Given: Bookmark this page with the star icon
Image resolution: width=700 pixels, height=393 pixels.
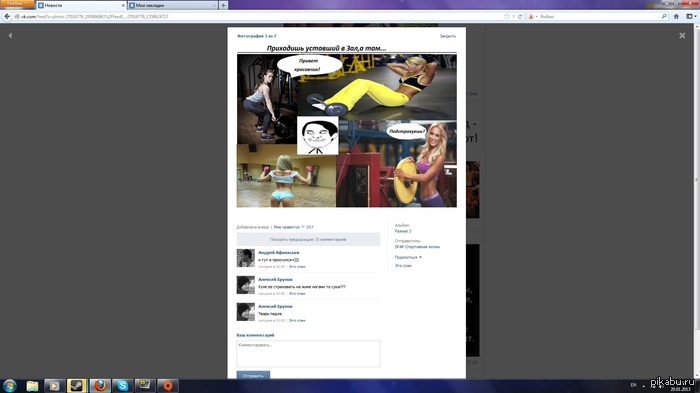Looking at the screenshot, I should point(506,17).
